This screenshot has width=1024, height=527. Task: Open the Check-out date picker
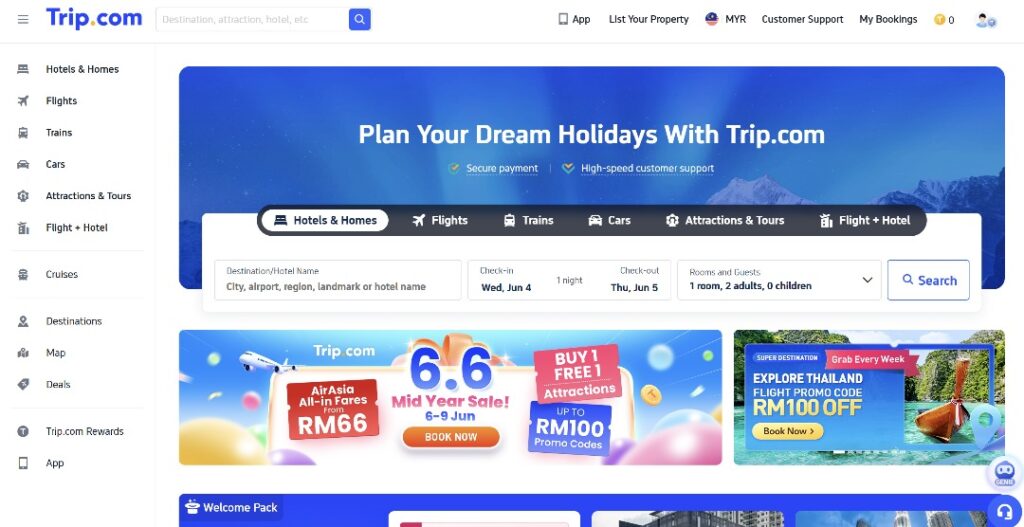(635, 280)
